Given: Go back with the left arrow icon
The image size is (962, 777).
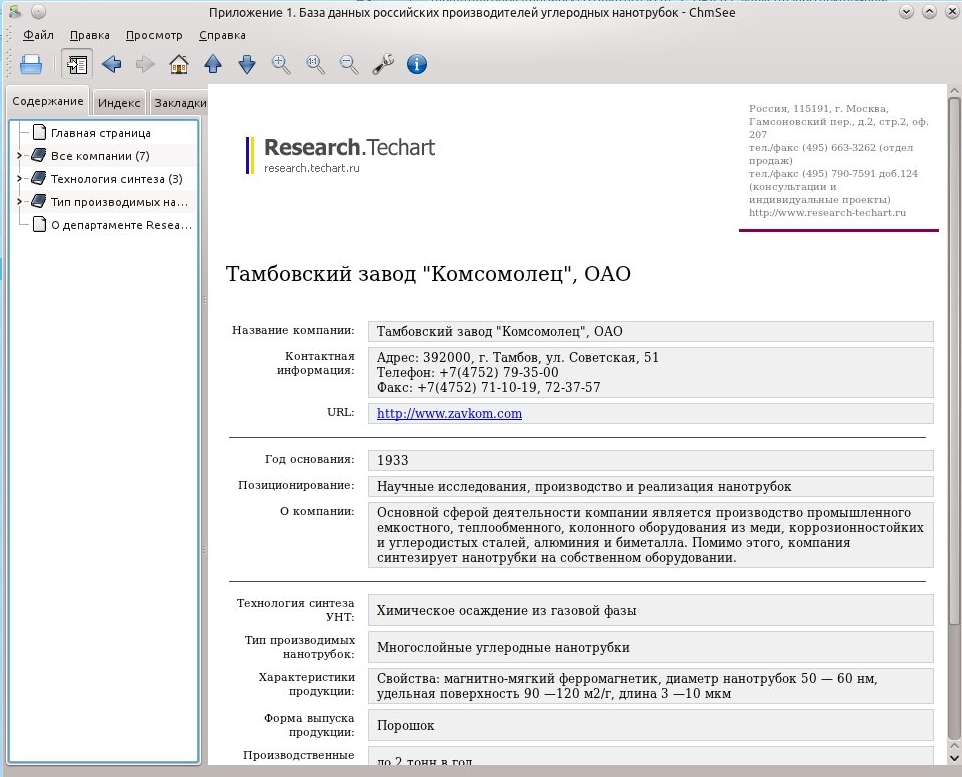Looking at the screenshot, I should [x=111, y=64].
